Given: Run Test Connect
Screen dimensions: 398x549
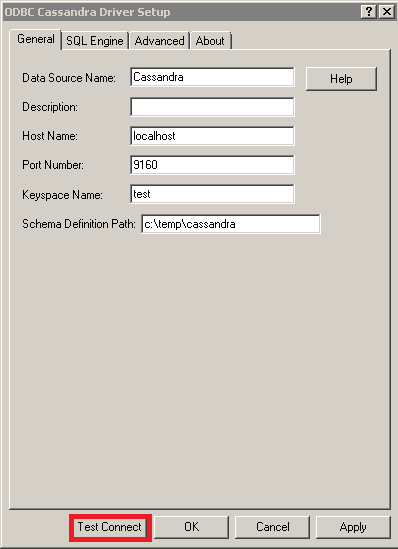Looking at the screenshot, I should (x=110, y=527).
